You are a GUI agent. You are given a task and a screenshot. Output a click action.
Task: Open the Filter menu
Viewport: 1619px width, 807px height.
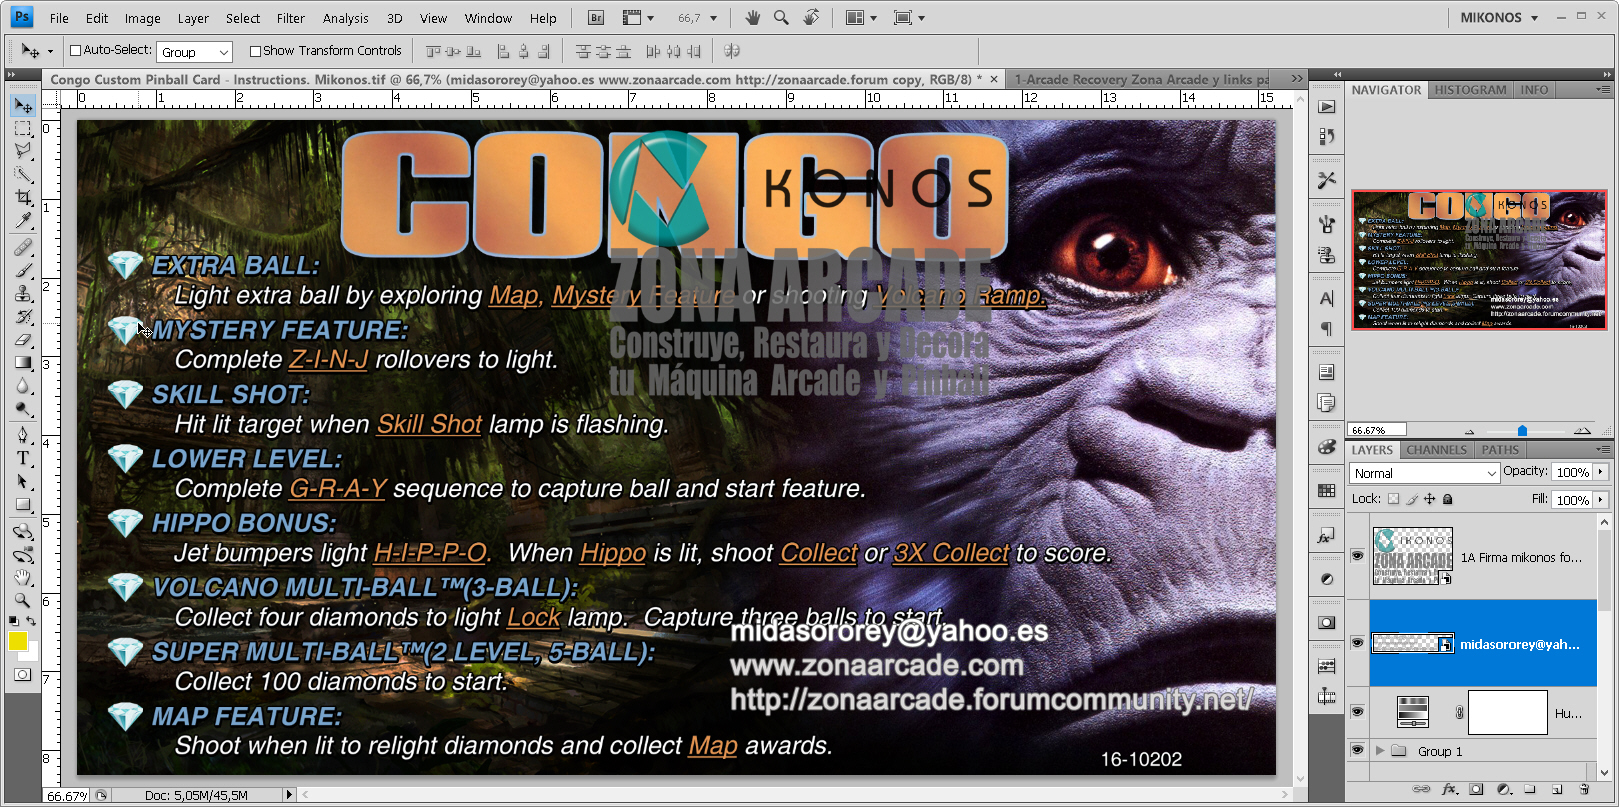click(290, 18)
